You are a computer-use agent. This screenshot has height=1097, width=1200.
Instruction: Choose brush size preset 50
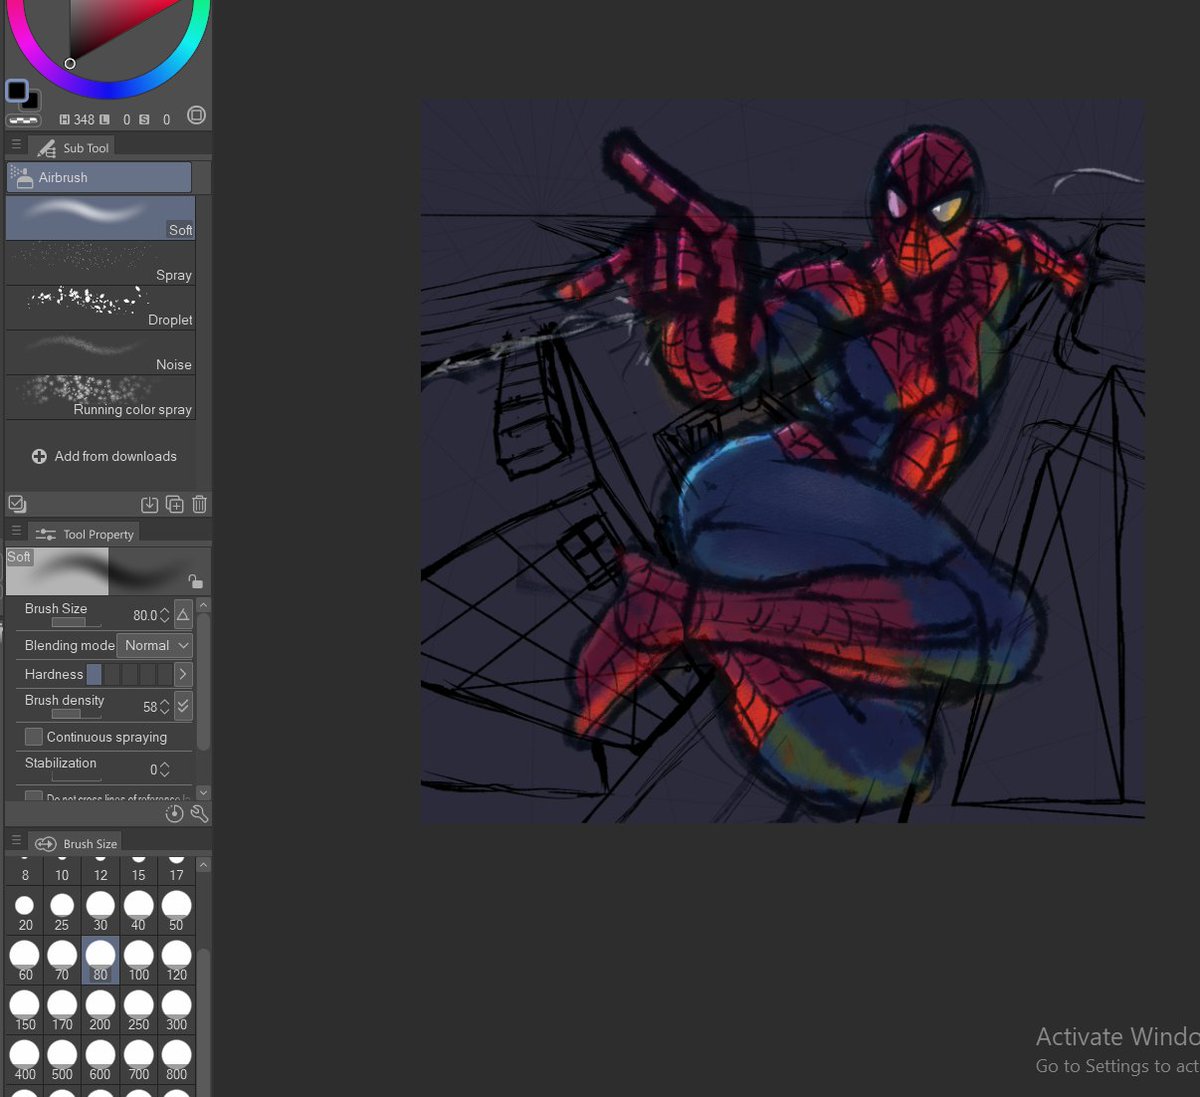176,912
